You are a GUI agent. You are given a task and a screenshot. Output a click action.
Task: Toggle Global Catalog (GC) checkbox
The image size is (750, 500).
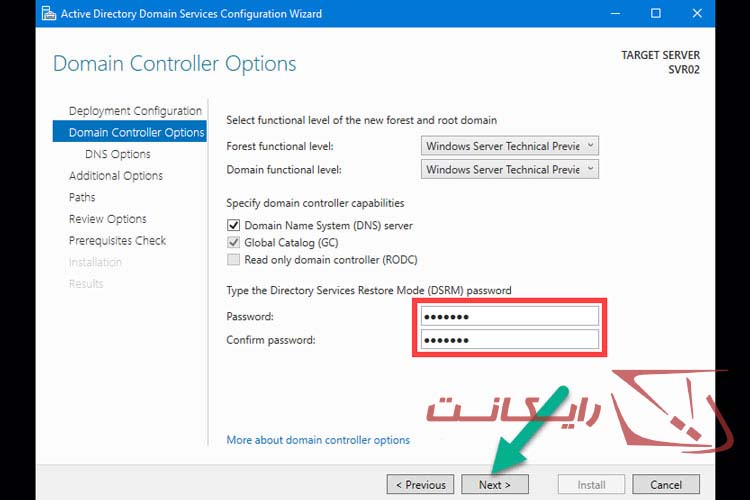pos(234,243)
